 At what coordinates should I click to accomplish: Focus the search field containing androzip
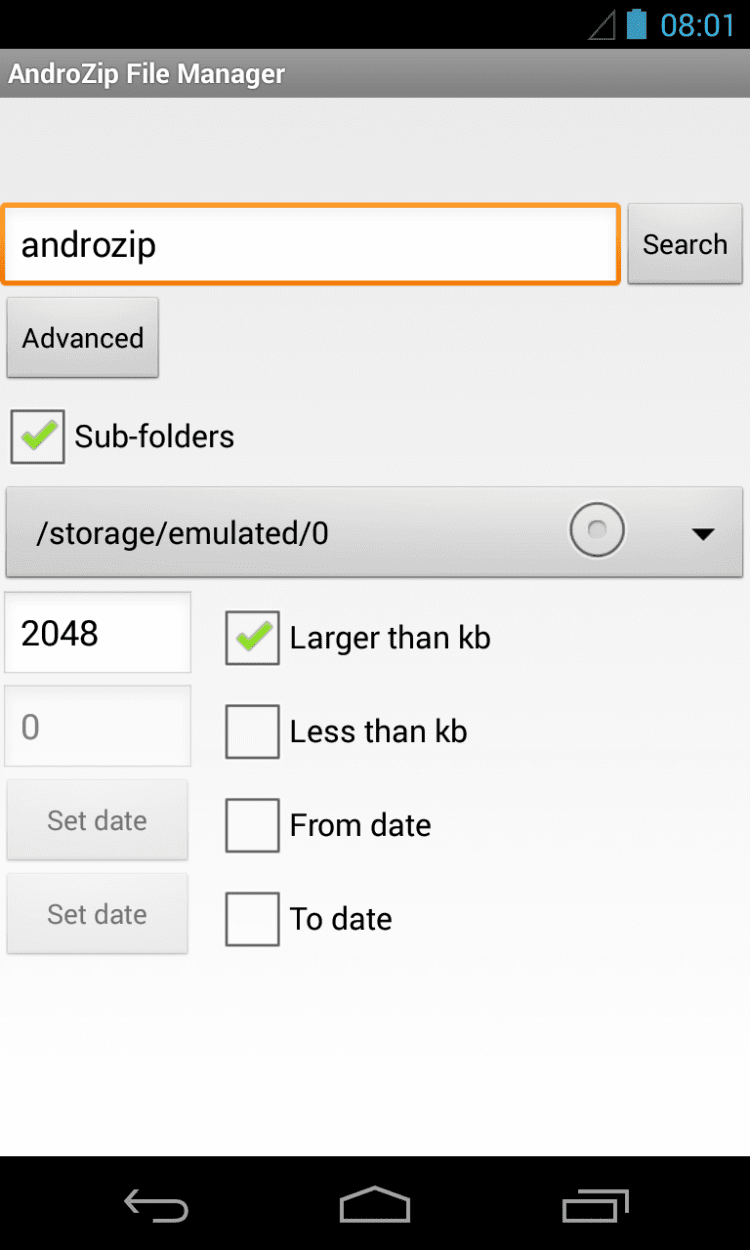[x=310, y=245]
